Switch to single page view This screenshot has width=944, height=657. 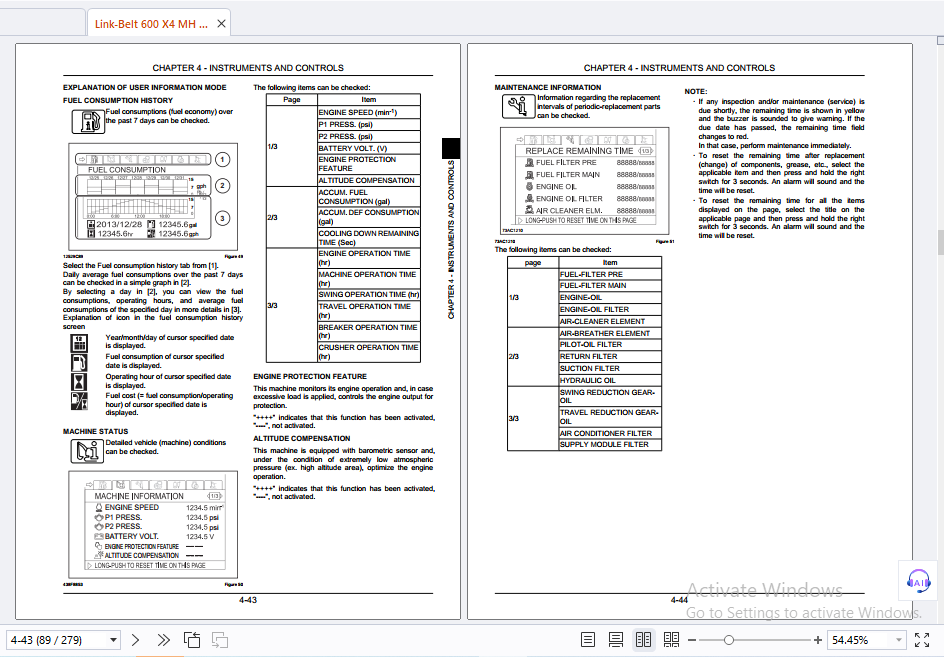point(588,640)
